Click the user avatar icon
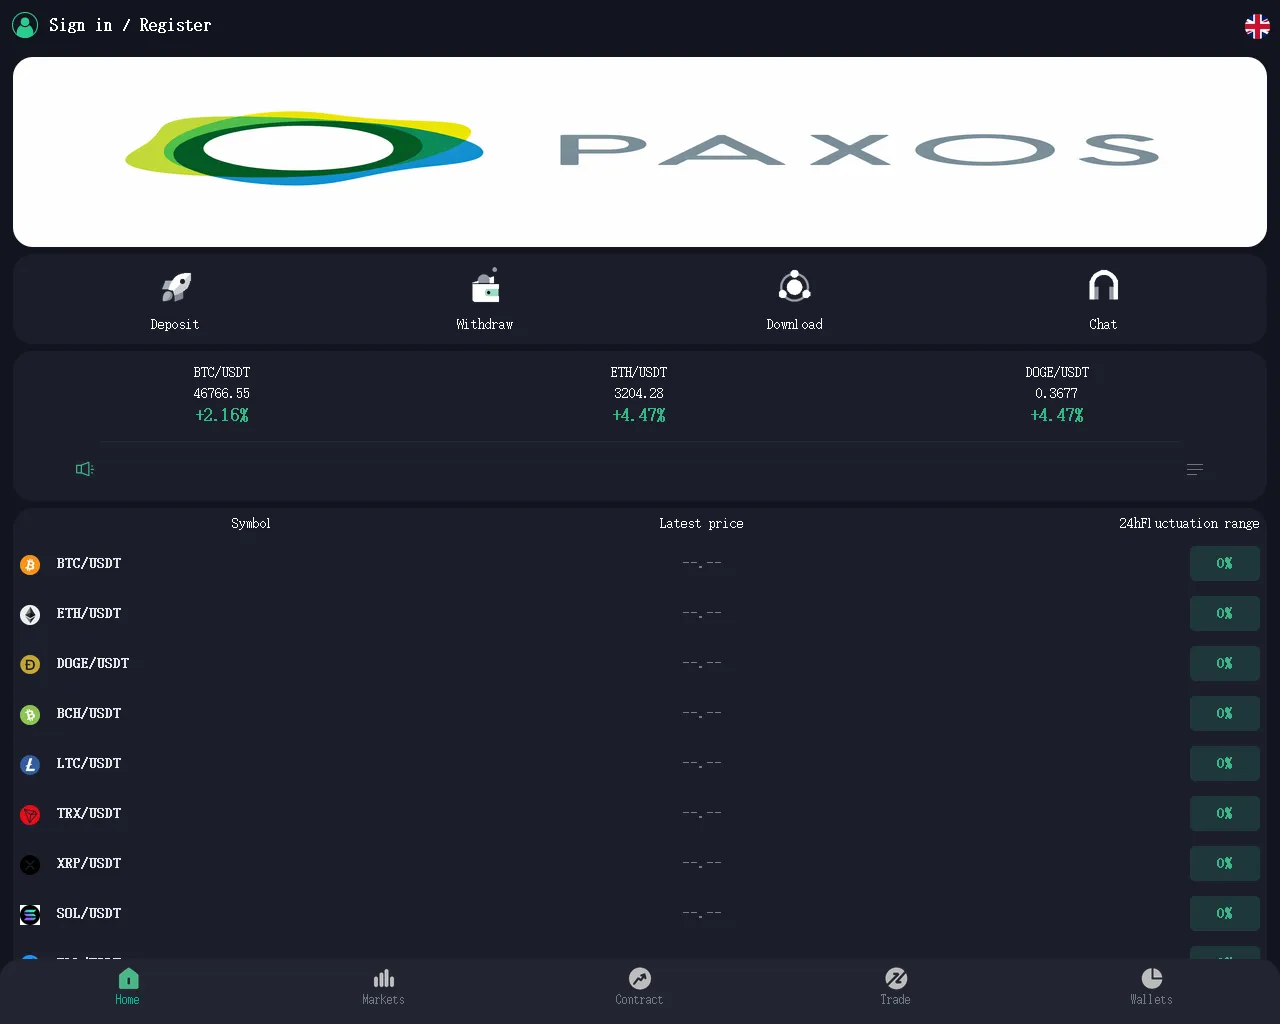Image resolution: width=1280 pixels, height=1024 pixels. point(25,25)
